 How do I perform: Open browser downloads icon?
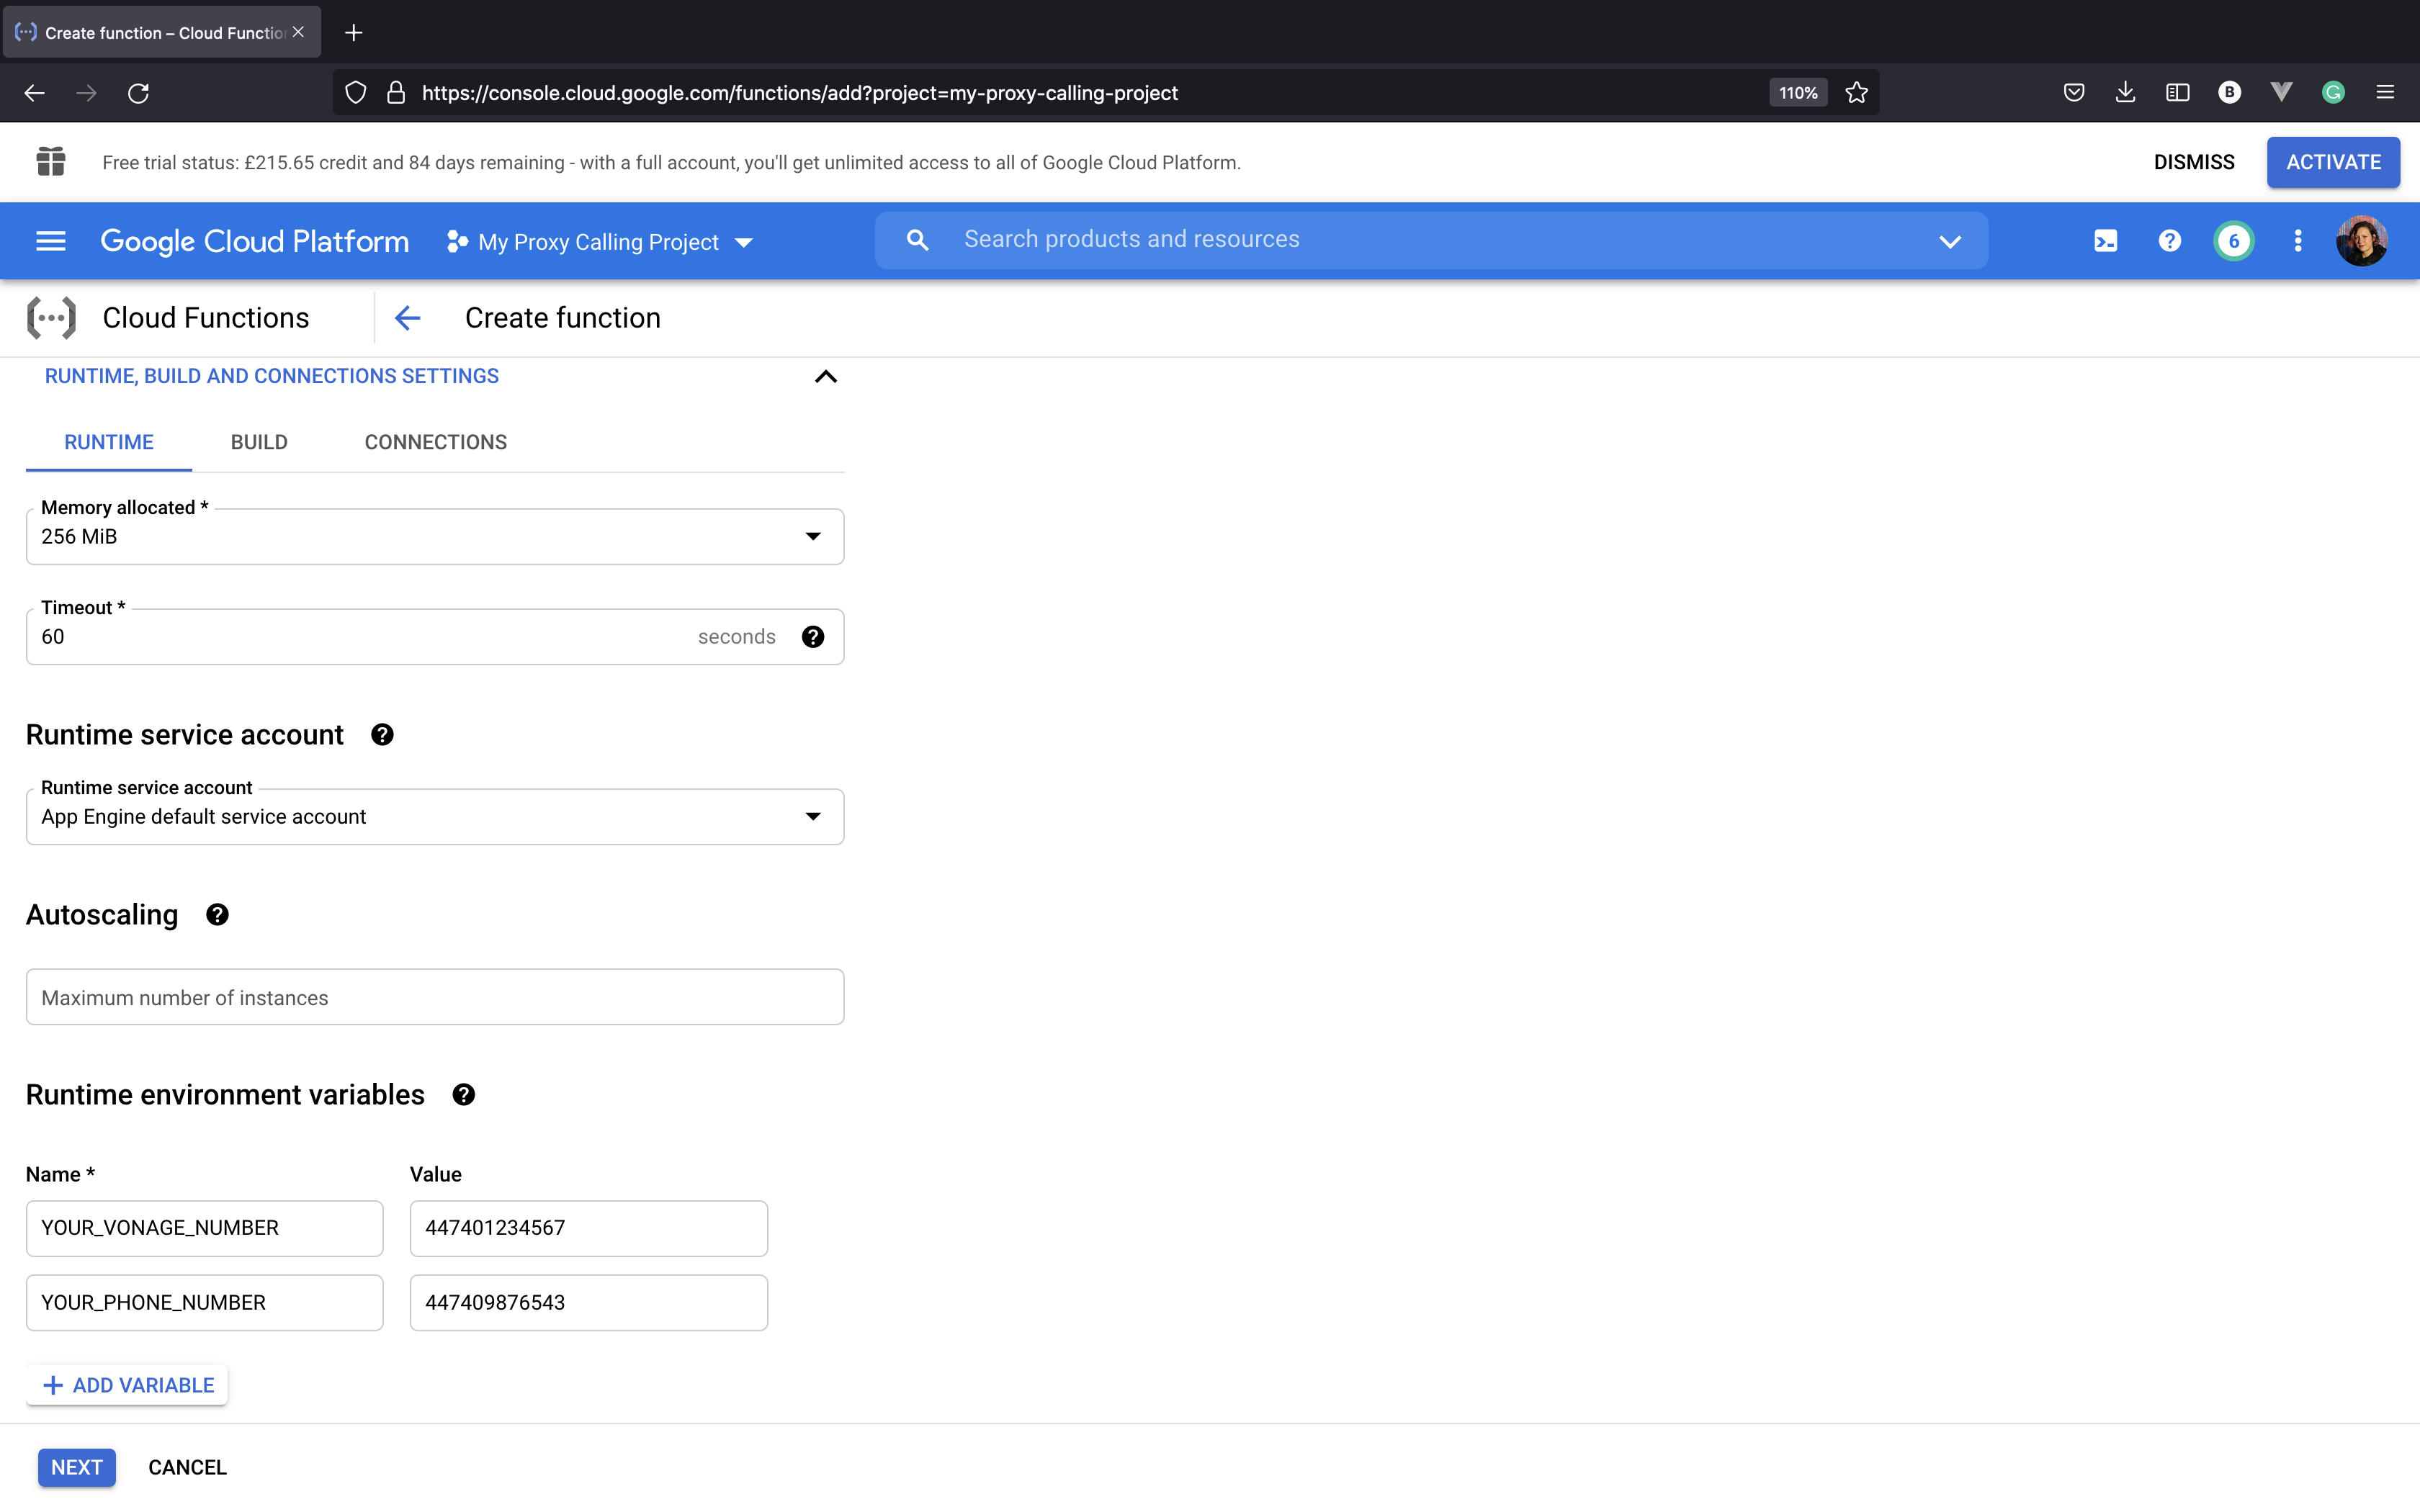pos(2126,93)
